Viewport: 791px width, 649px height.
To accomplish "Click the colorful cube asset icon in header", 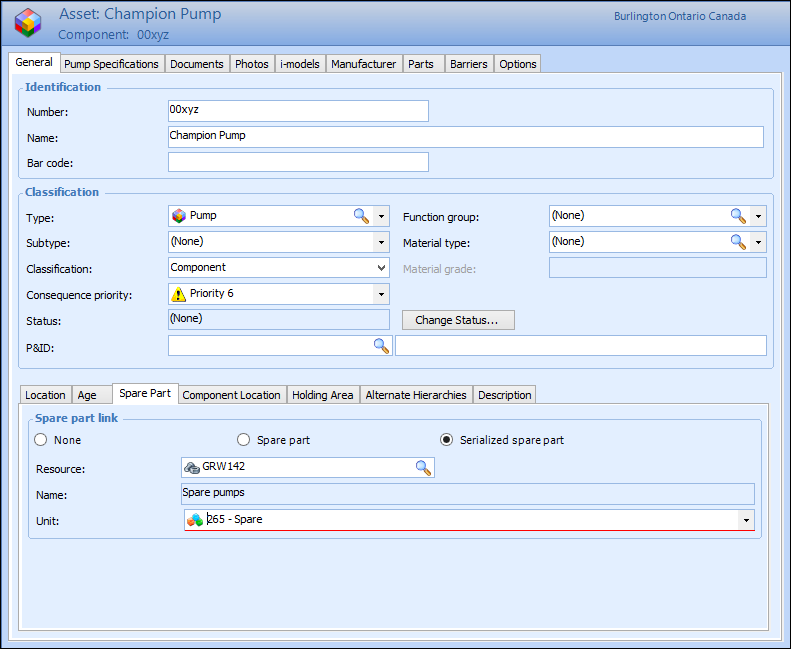I will click(x=29, y=23).
